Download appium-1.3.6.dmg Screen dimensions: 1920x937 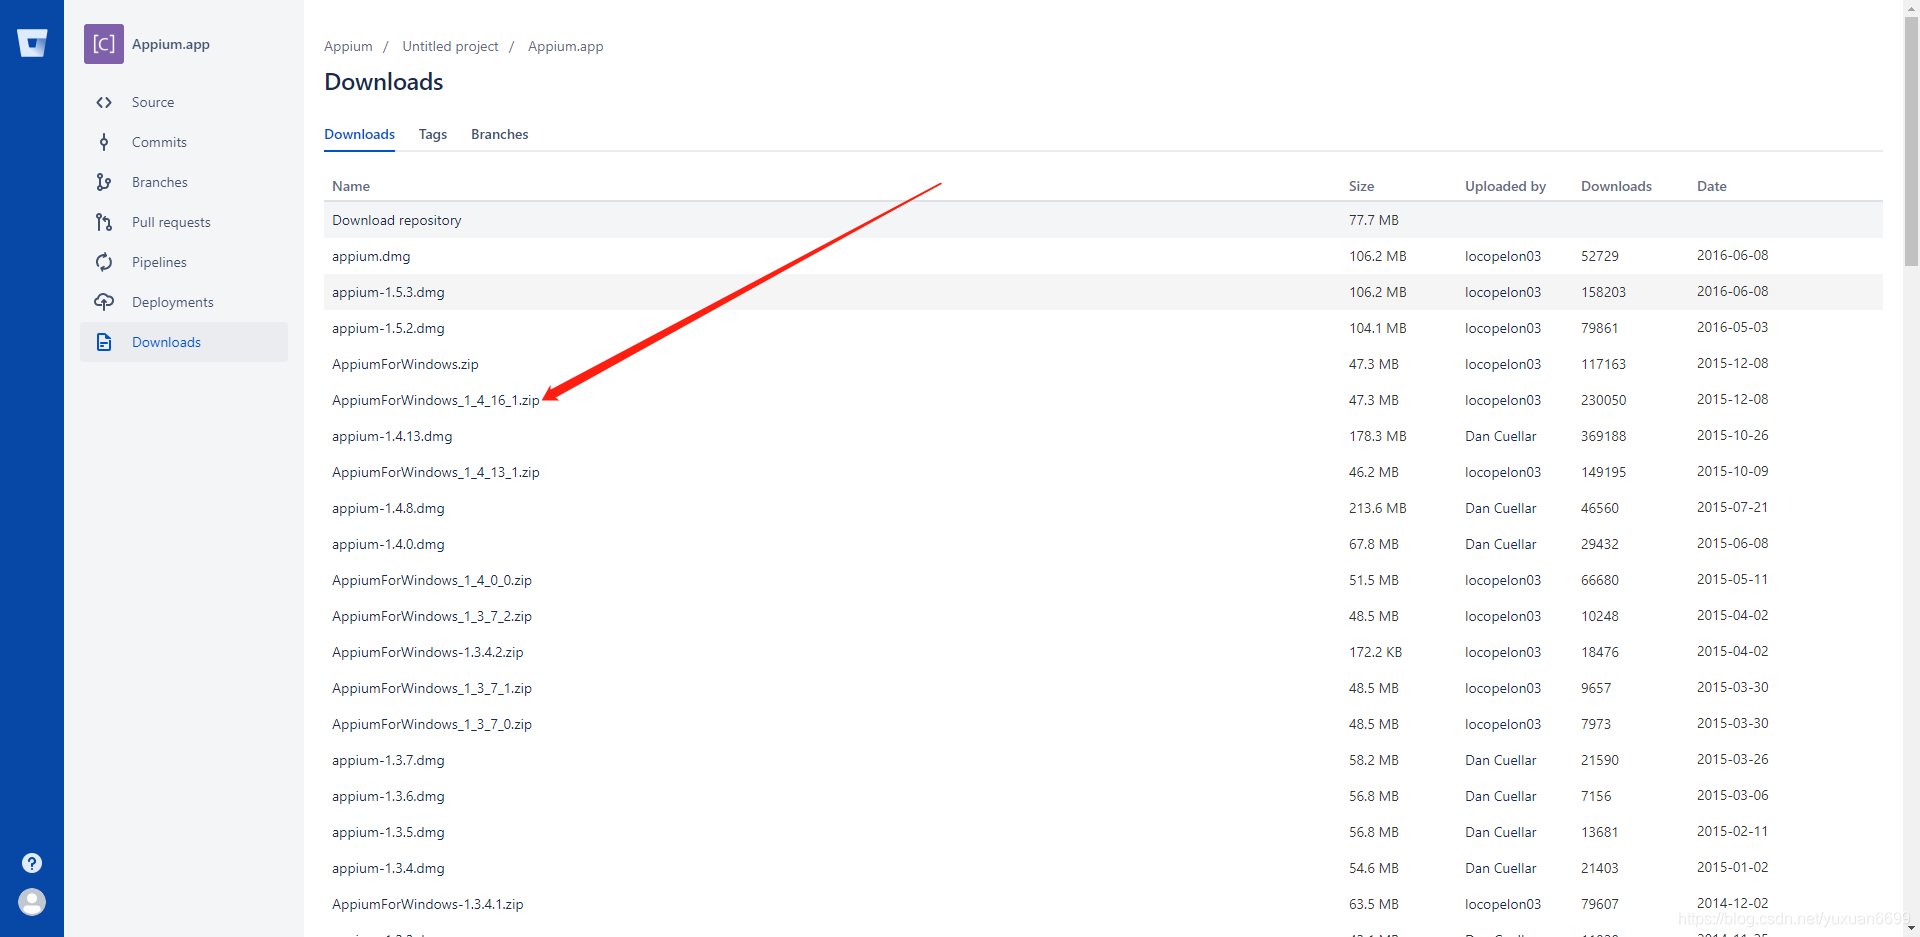(x=388, y=796)
